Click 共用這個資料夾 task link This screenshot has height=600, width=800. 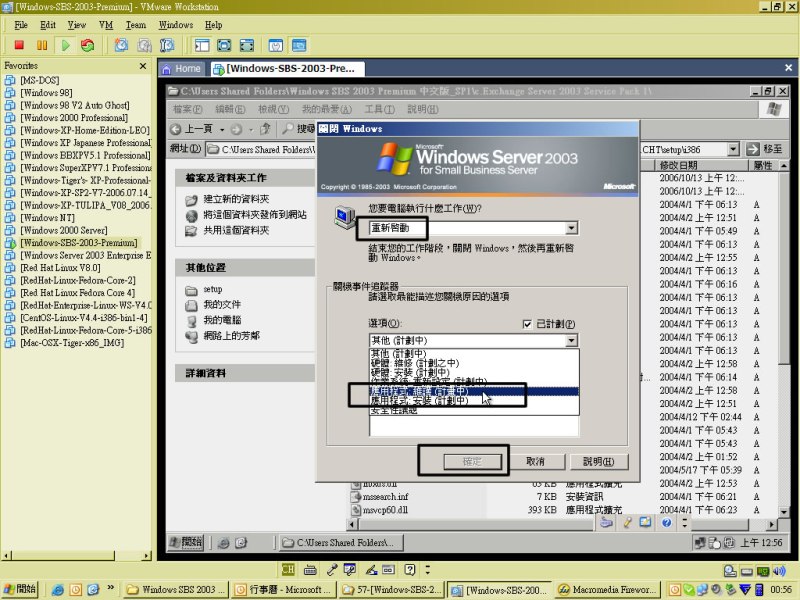pyautogui.click(x=236, y=230)
